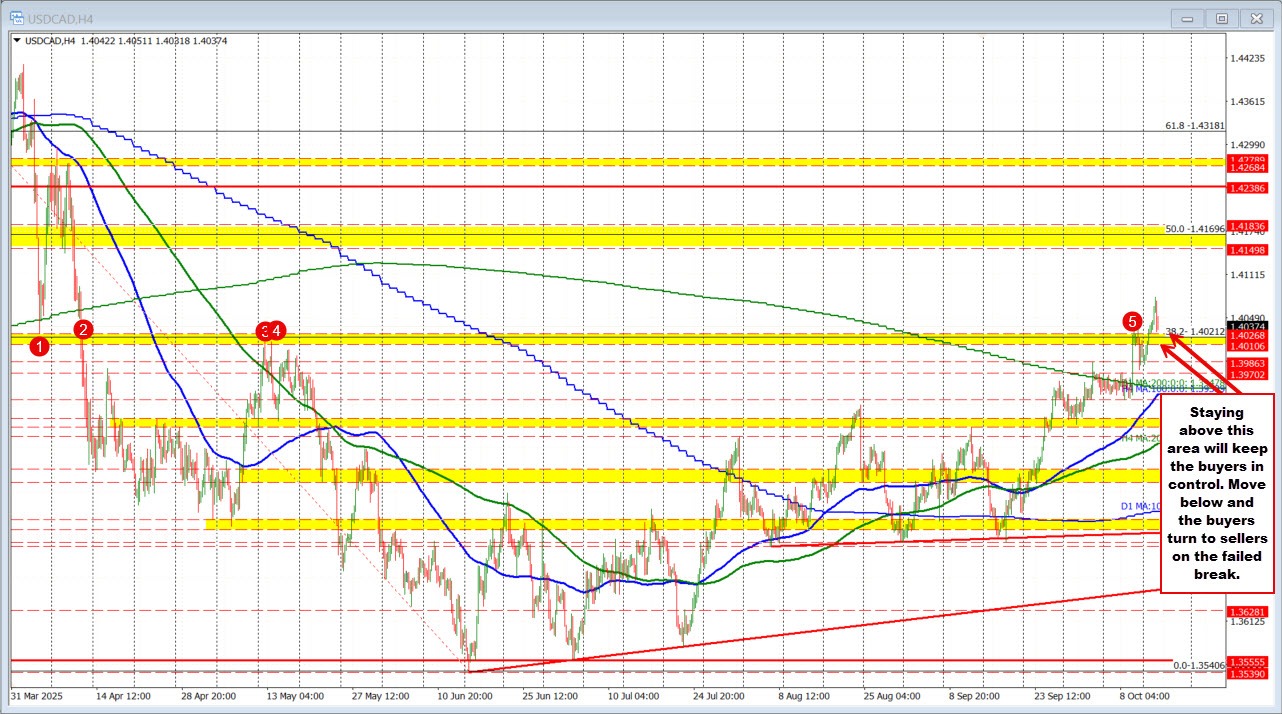Click the chart window icon beside the USDCAD,H4 title
This screenshot has height=714, width=1282.
pos(15,17)
